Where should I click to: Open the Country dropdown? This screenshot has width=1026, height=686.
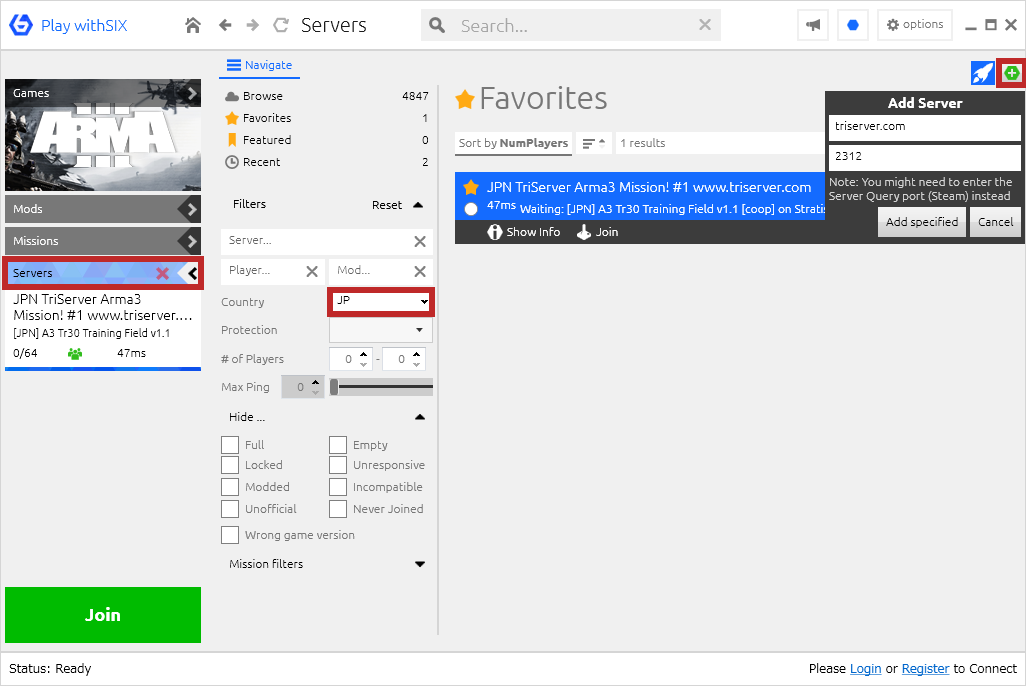pos(380,302)
